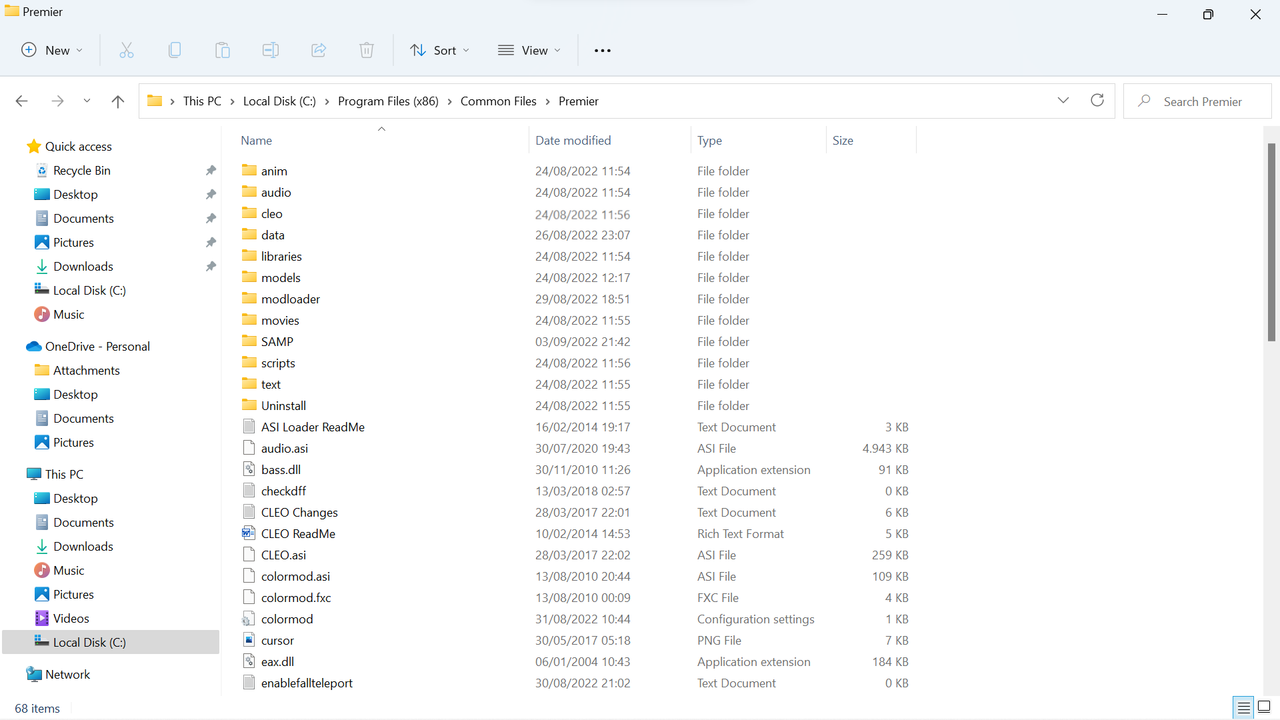Click the Search Premier box
This screenshot has width=1280, height=720.
click(x=1198, y=101)
